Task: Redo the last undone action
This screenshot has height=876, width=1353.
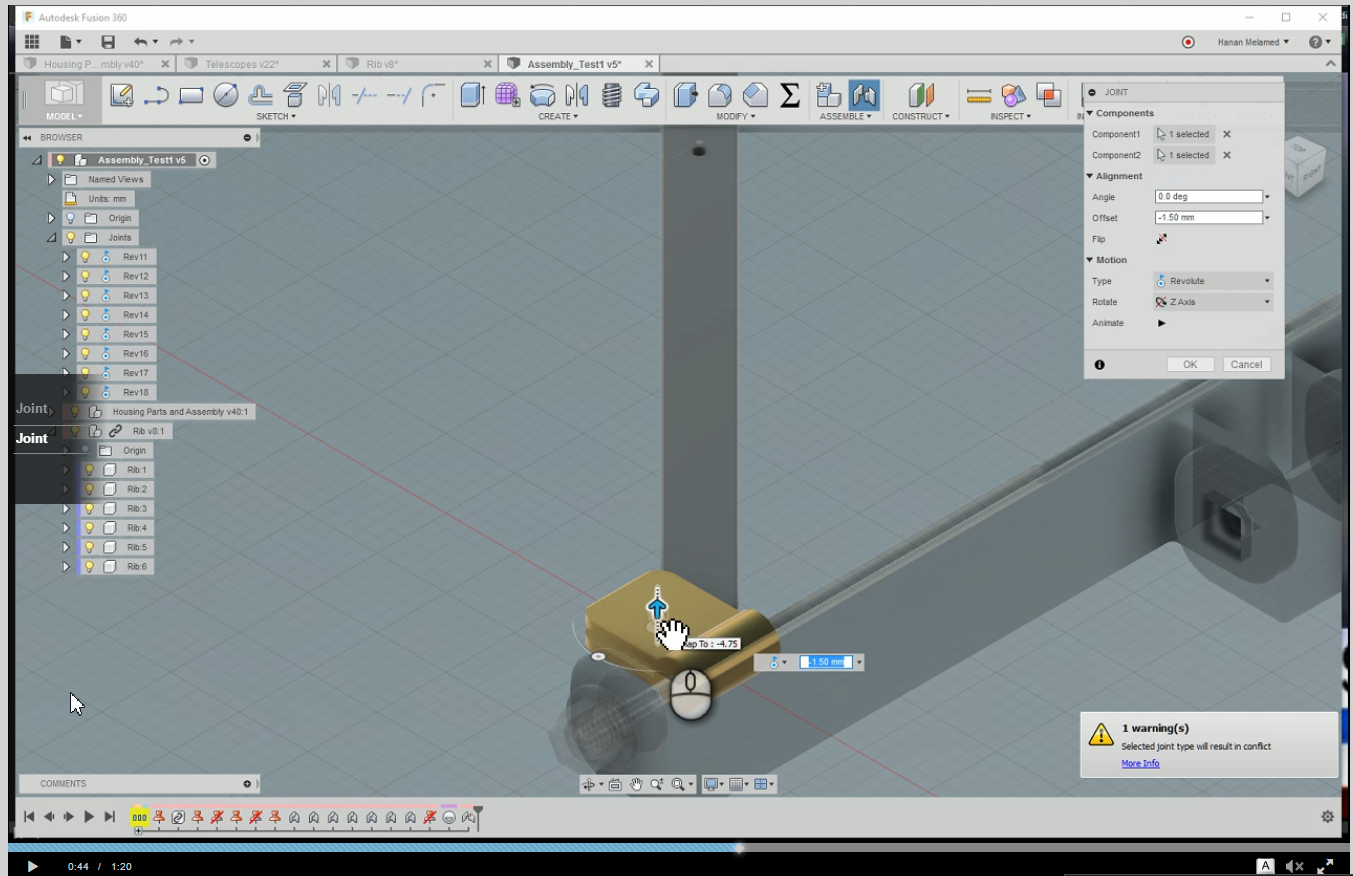Action: coord(176,42)
